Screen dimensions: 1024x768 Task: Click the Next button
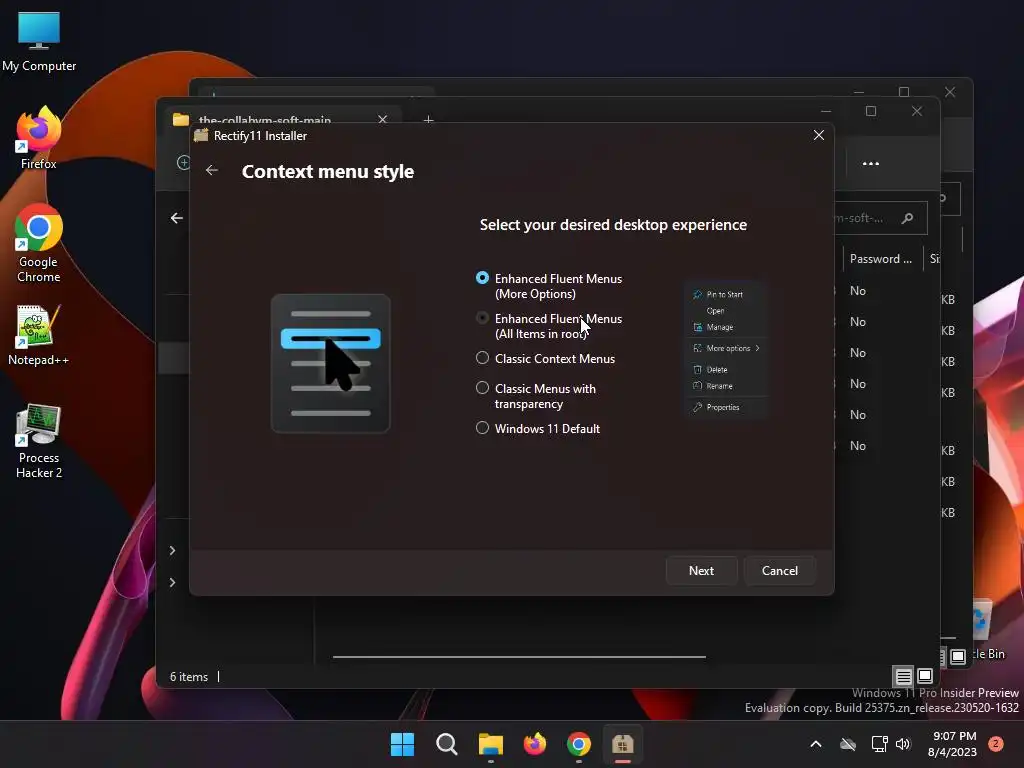click(701, 571)
